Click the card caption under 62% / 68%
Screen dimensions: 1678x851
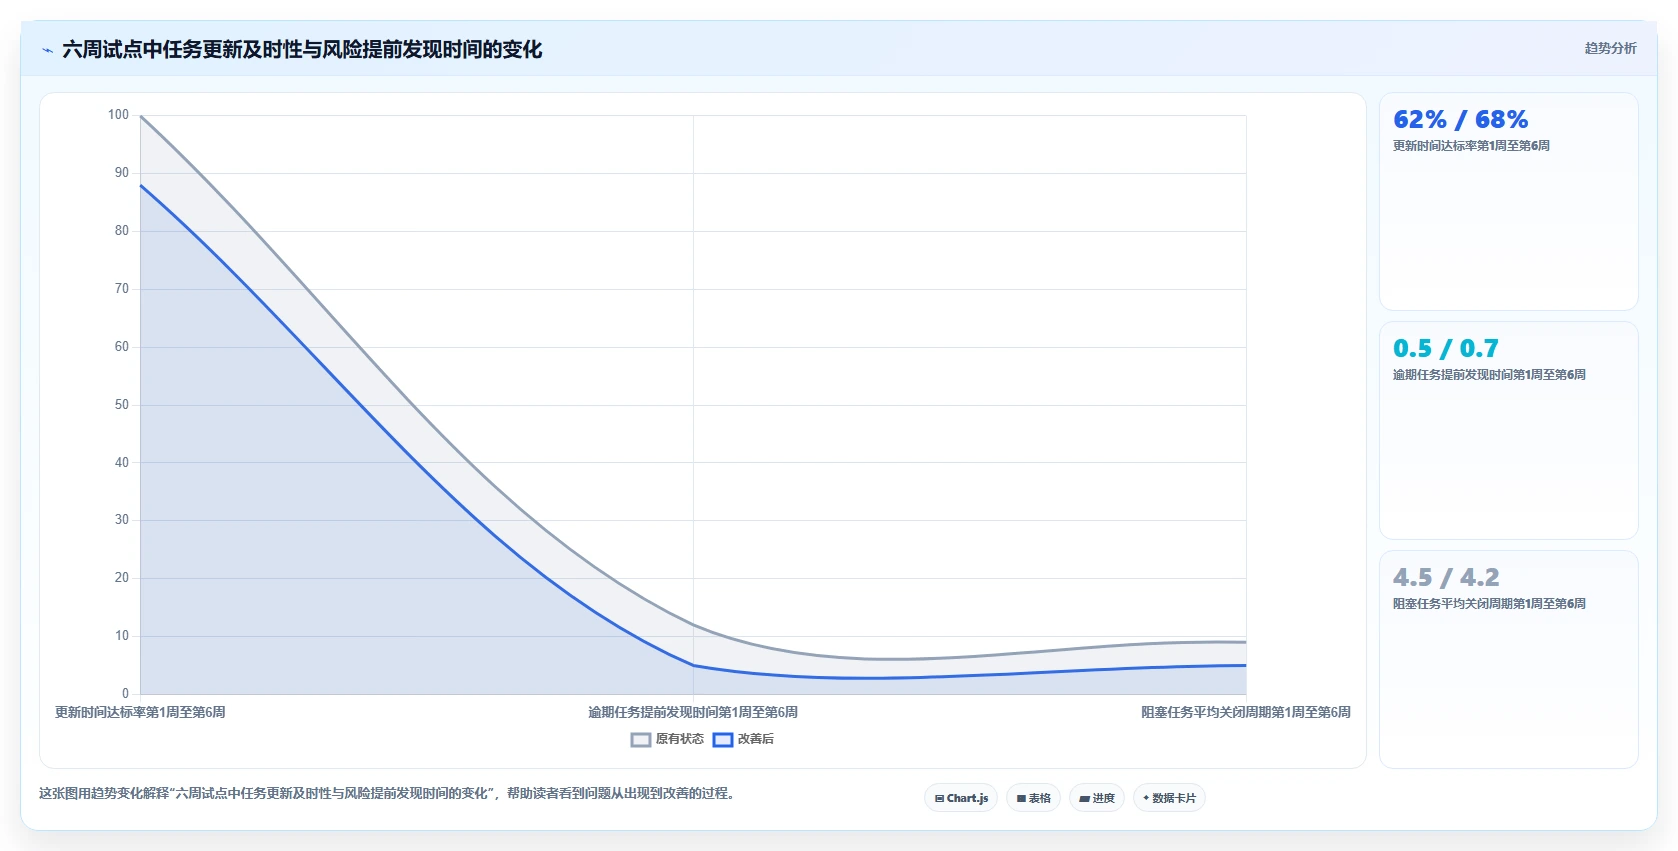[1471, 146]
